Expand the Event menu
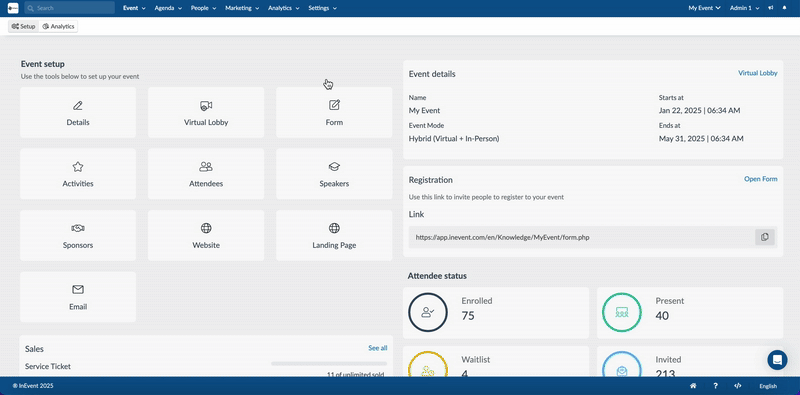800x395 pixels. pyautogui.click(x=134, y=8)
